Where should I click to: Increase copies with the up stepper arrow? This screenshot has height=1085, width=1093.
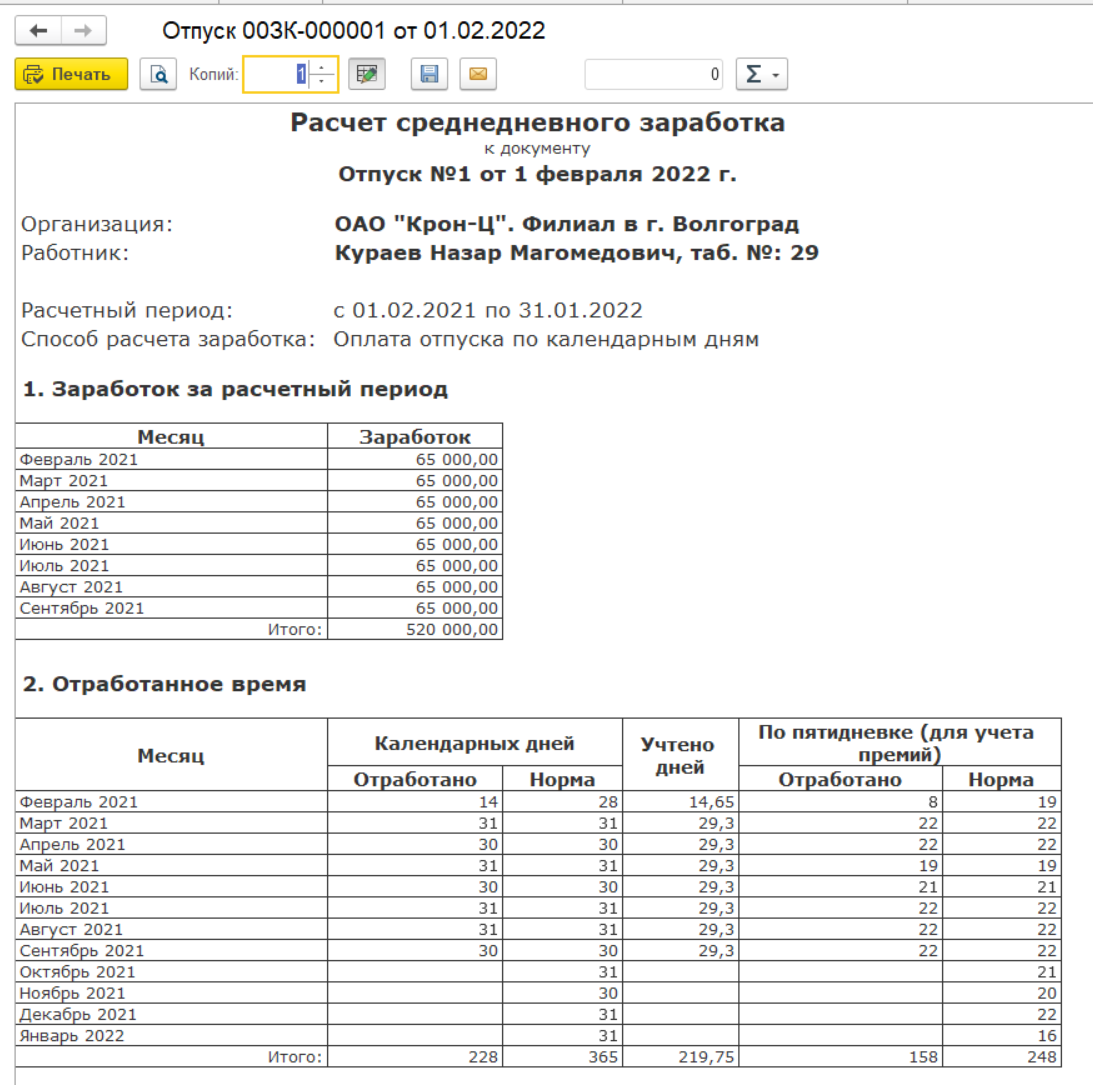pos(319,68)
